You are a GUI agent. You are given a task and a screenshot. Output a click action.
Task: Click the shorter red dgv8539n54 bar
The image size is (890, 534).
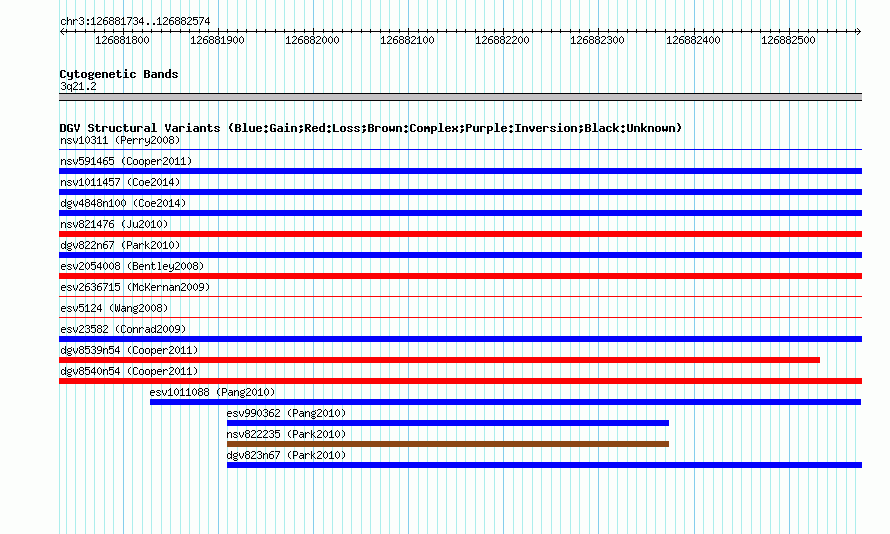pos(439,360)
